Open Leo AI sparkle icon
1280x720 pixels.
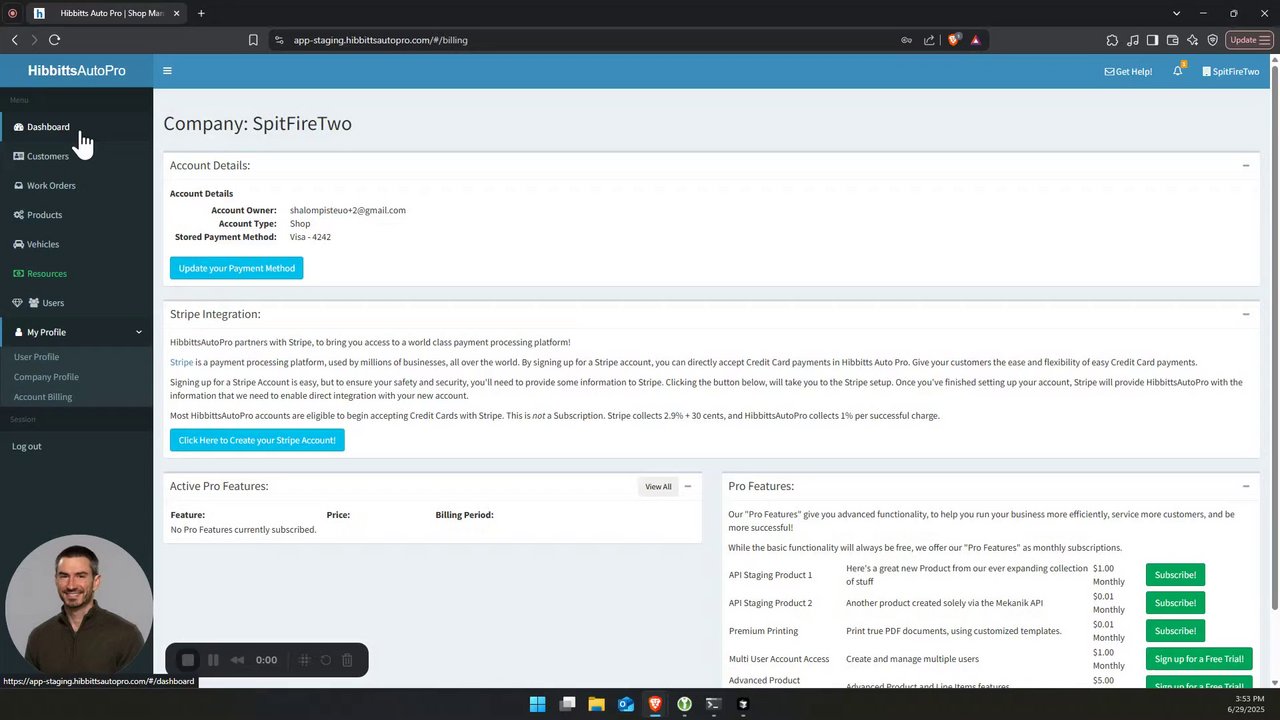(x=1192, y=40)
